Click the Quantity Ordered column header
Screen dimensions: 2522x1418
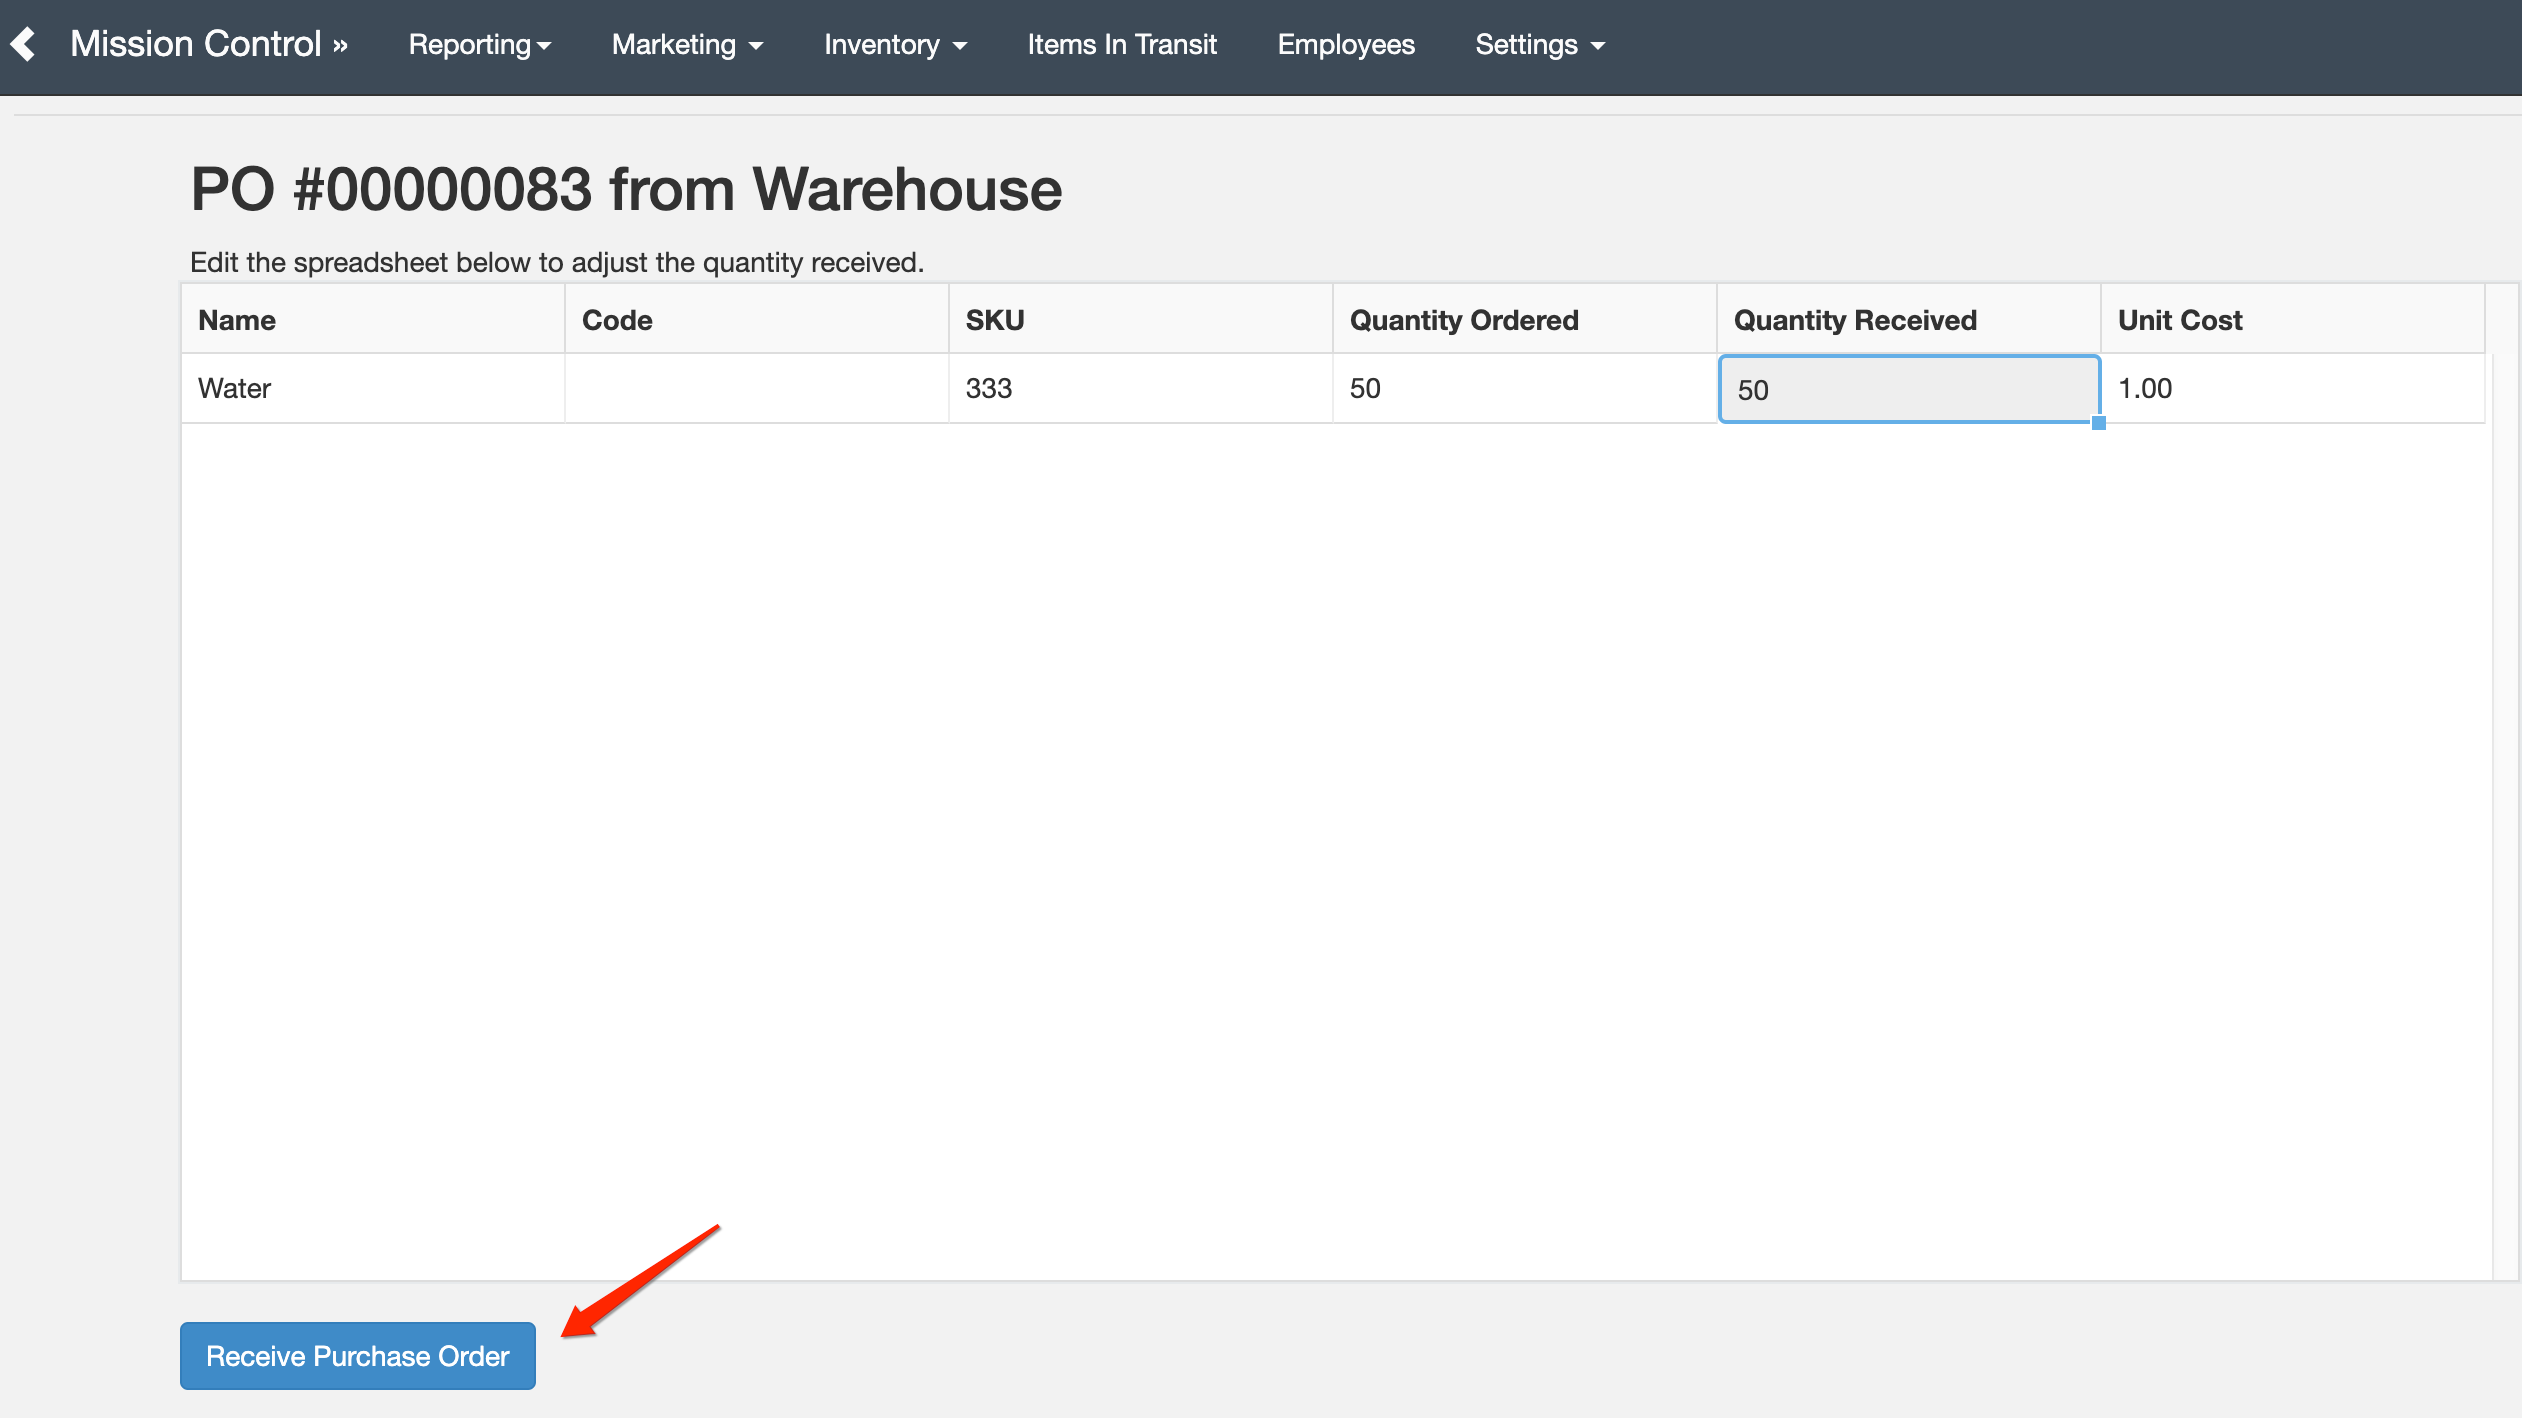coord(1525,319)
